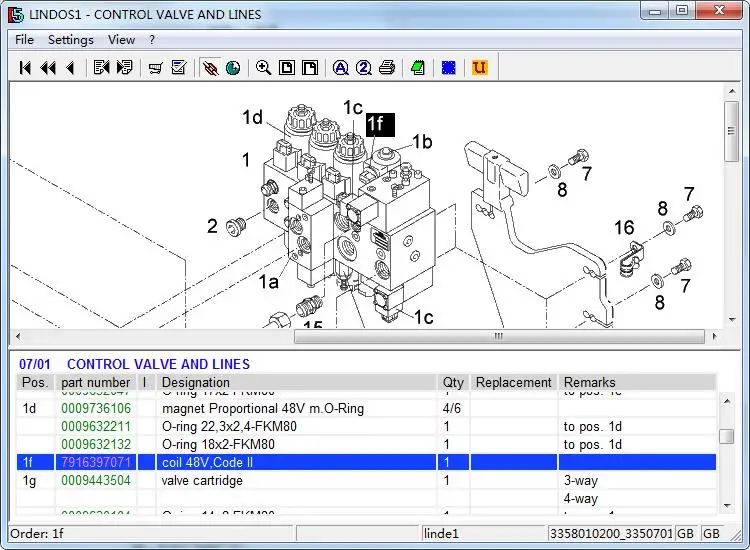
Task: Click the first page-view icon
Action: tap(287, 67)
